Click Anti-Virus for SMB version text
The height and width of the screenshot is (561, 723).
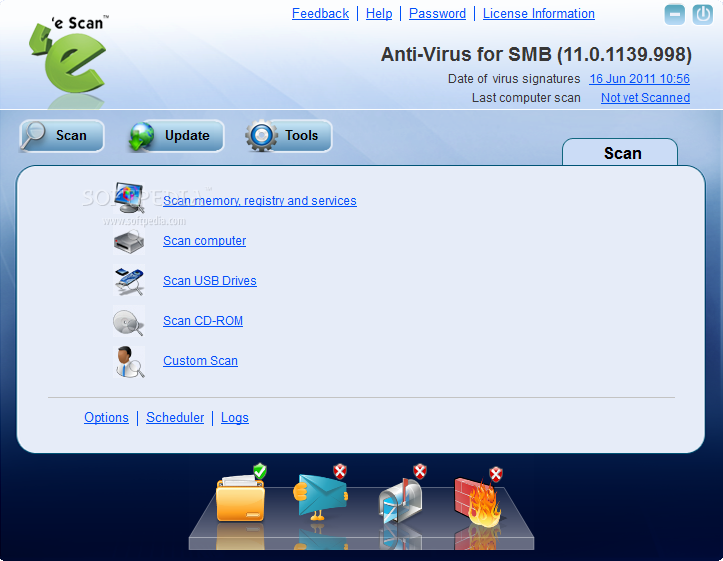[x=536, y=54]
